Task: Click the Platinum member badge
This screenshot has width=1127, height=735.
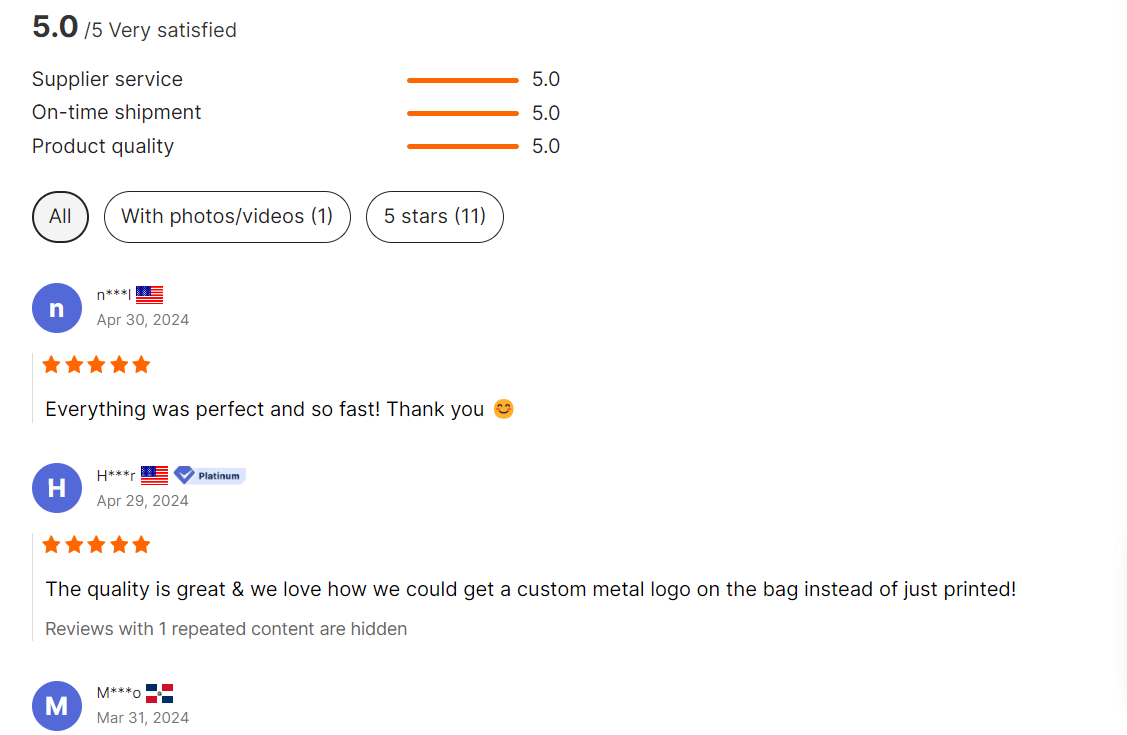Action: click(x=210, y=475)
